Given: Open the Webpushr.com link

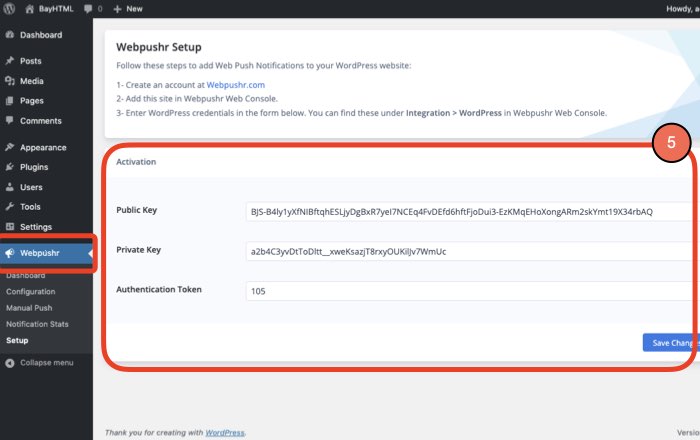Looking at the screenshot, I should click(x=236, y=85).
